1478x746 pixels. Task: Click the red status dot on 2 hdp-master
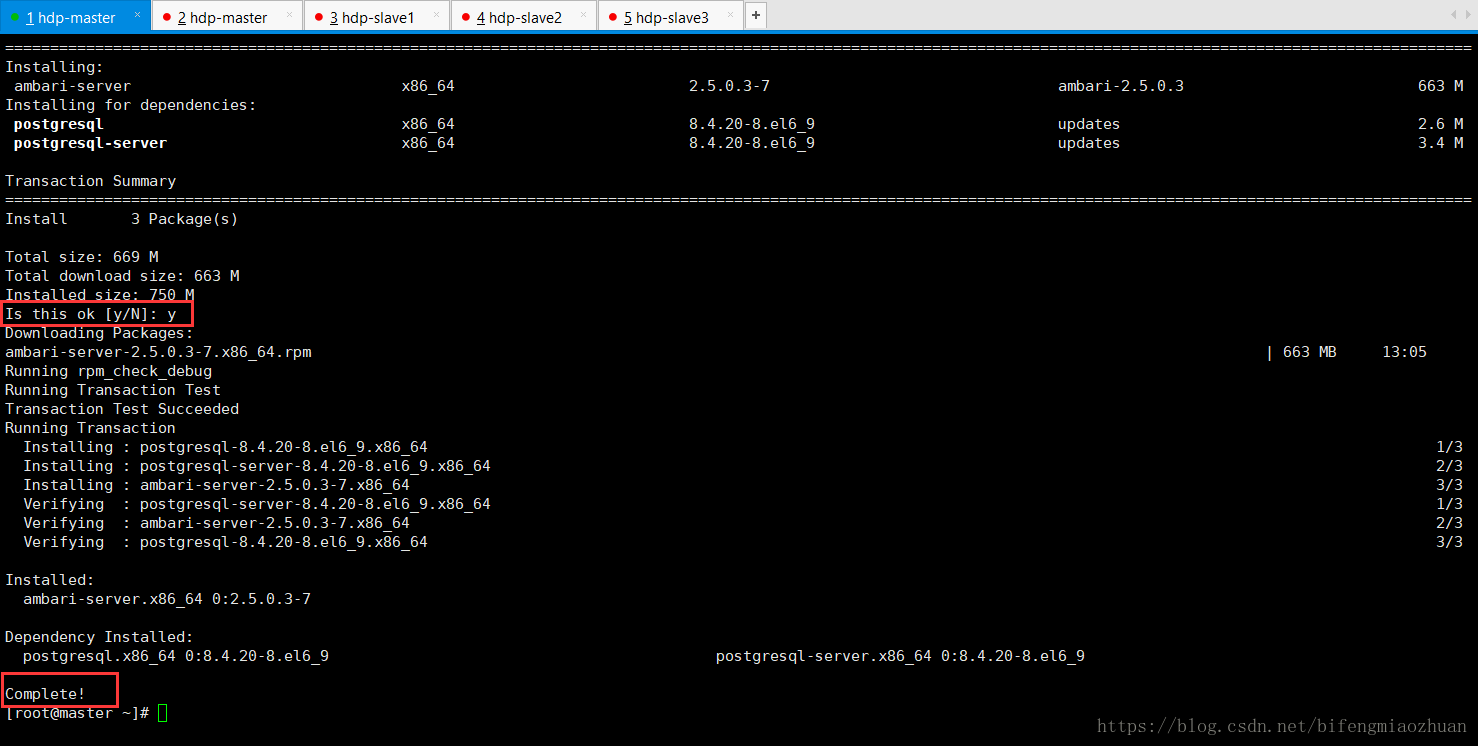pos(167,17)
